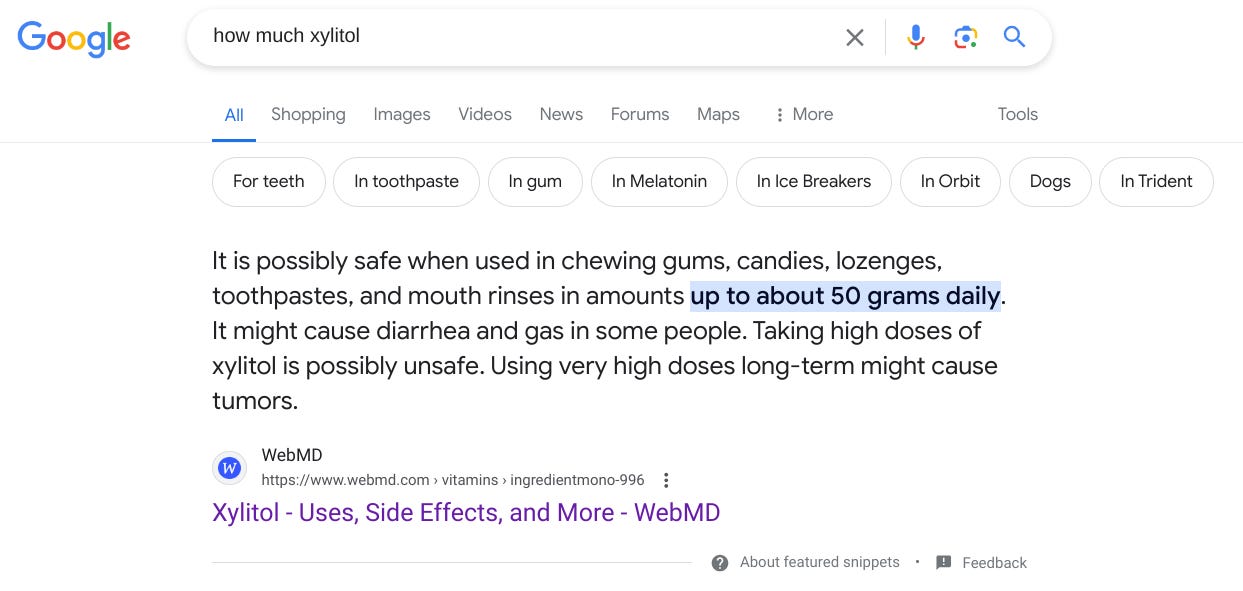The height and width of the screenshot is (591, 1243).
Task: Select the 'In Trident' filter chip
Action: pos(1156,182)
